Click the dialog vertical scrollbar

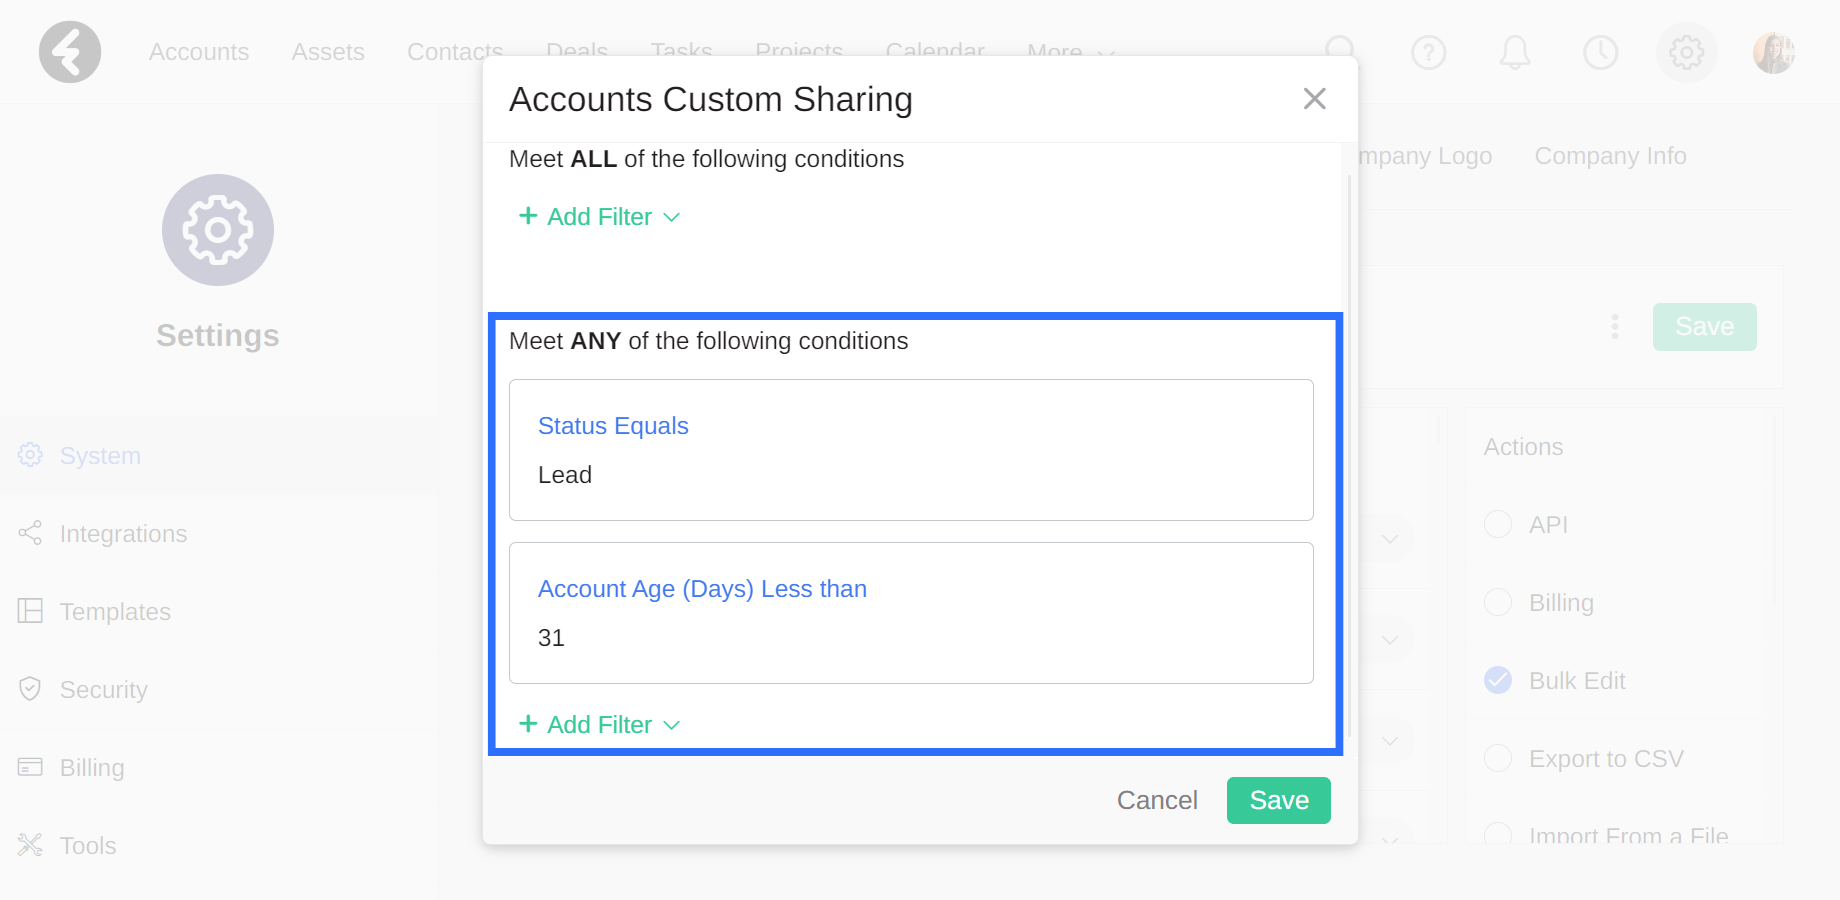tap(1349, 455)
